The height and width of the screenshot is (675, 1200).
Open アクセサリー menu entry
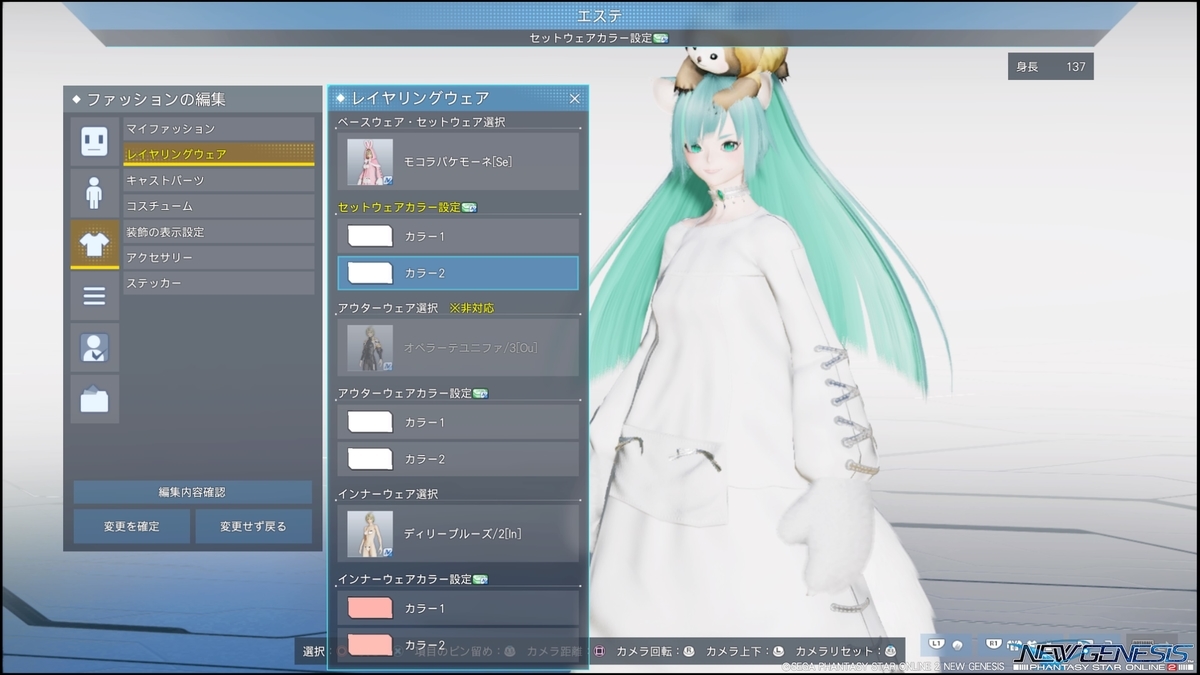[219, 258]
